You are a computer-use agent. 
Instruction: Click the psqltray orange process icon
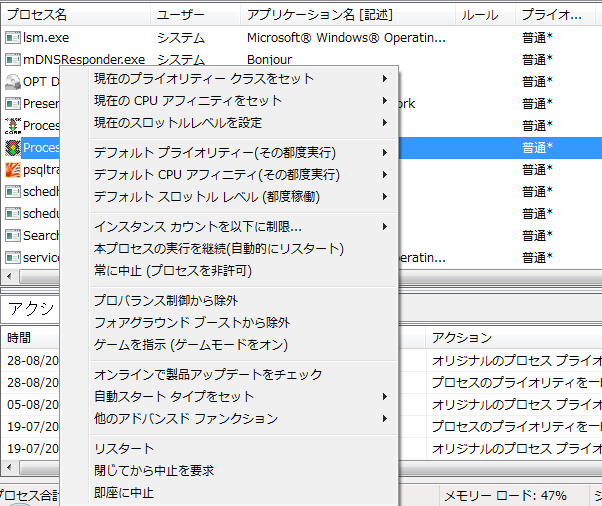pyautogui.click(x=13, y=169)
